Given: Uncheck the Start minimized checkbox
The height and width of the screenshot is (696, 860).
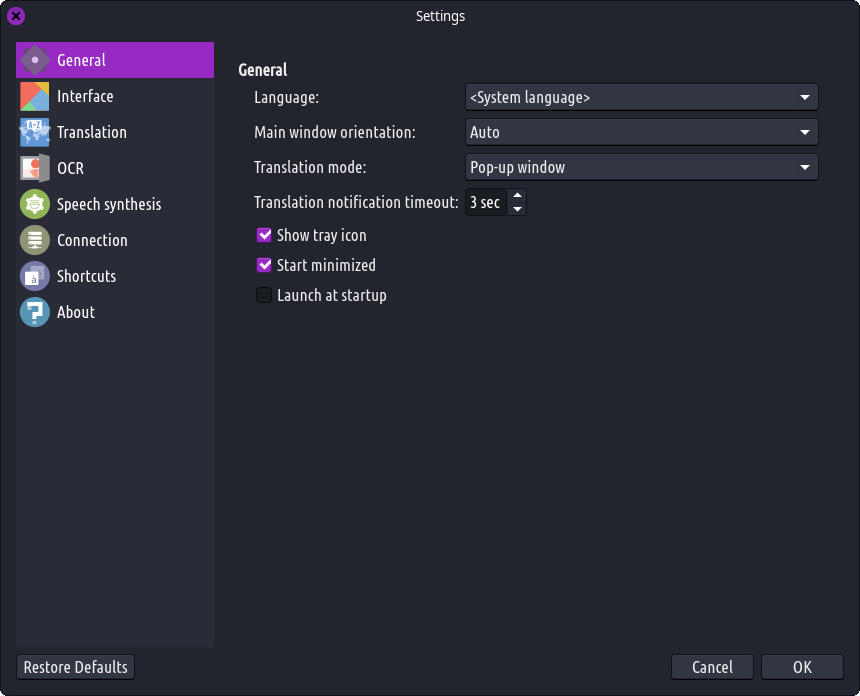Looking at the screenshot, I should [x=264, y=265].
